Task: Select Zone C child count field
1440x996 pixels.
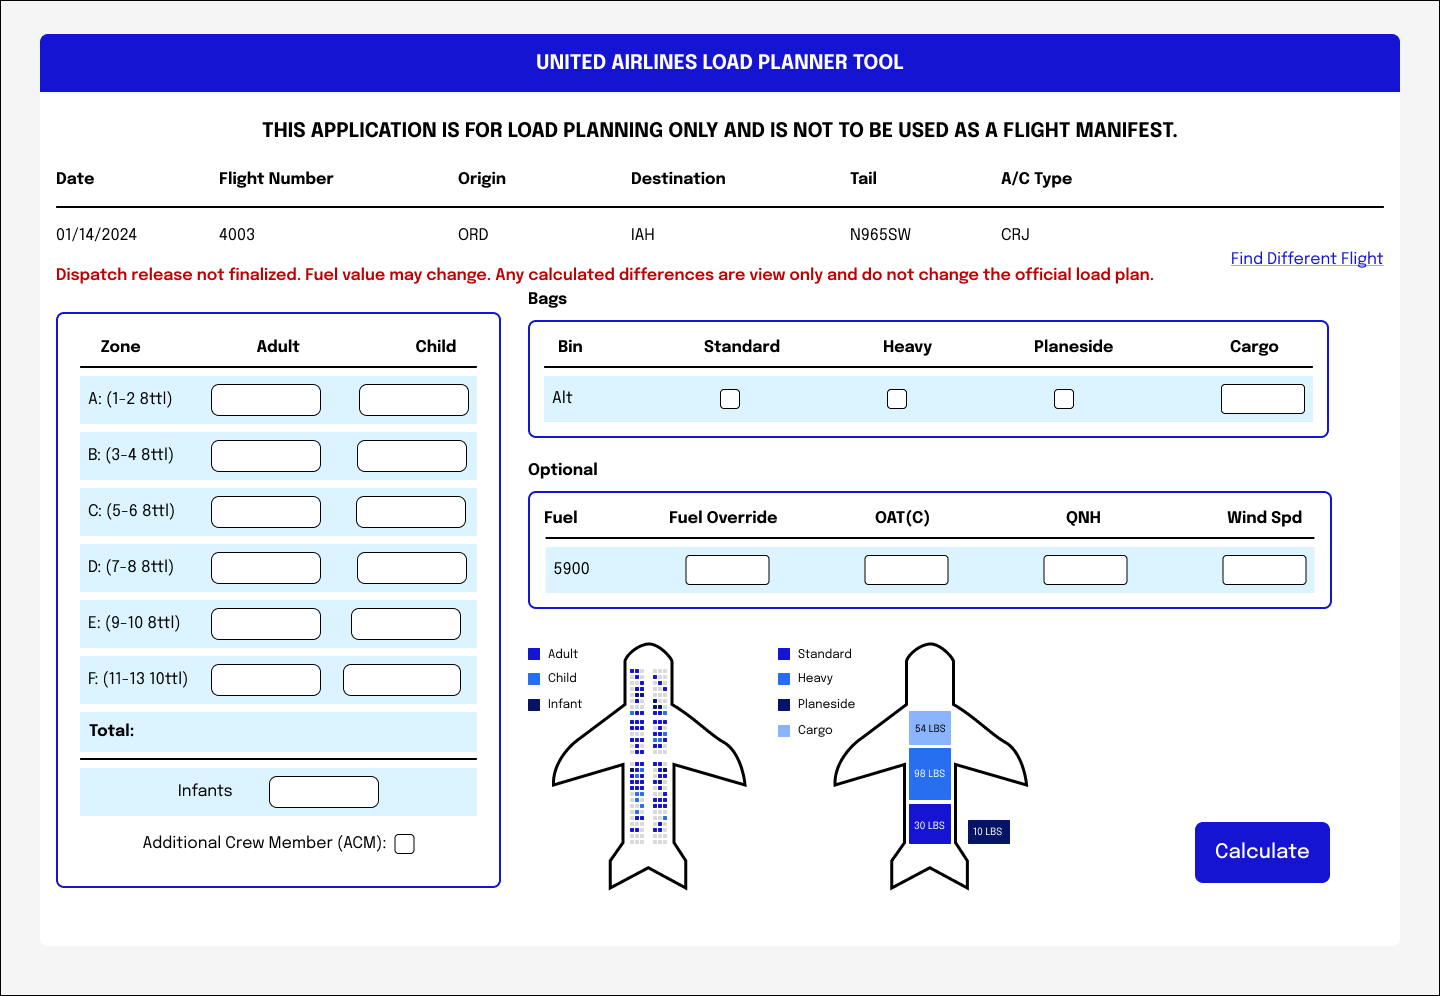Action: tap(411, 512)
